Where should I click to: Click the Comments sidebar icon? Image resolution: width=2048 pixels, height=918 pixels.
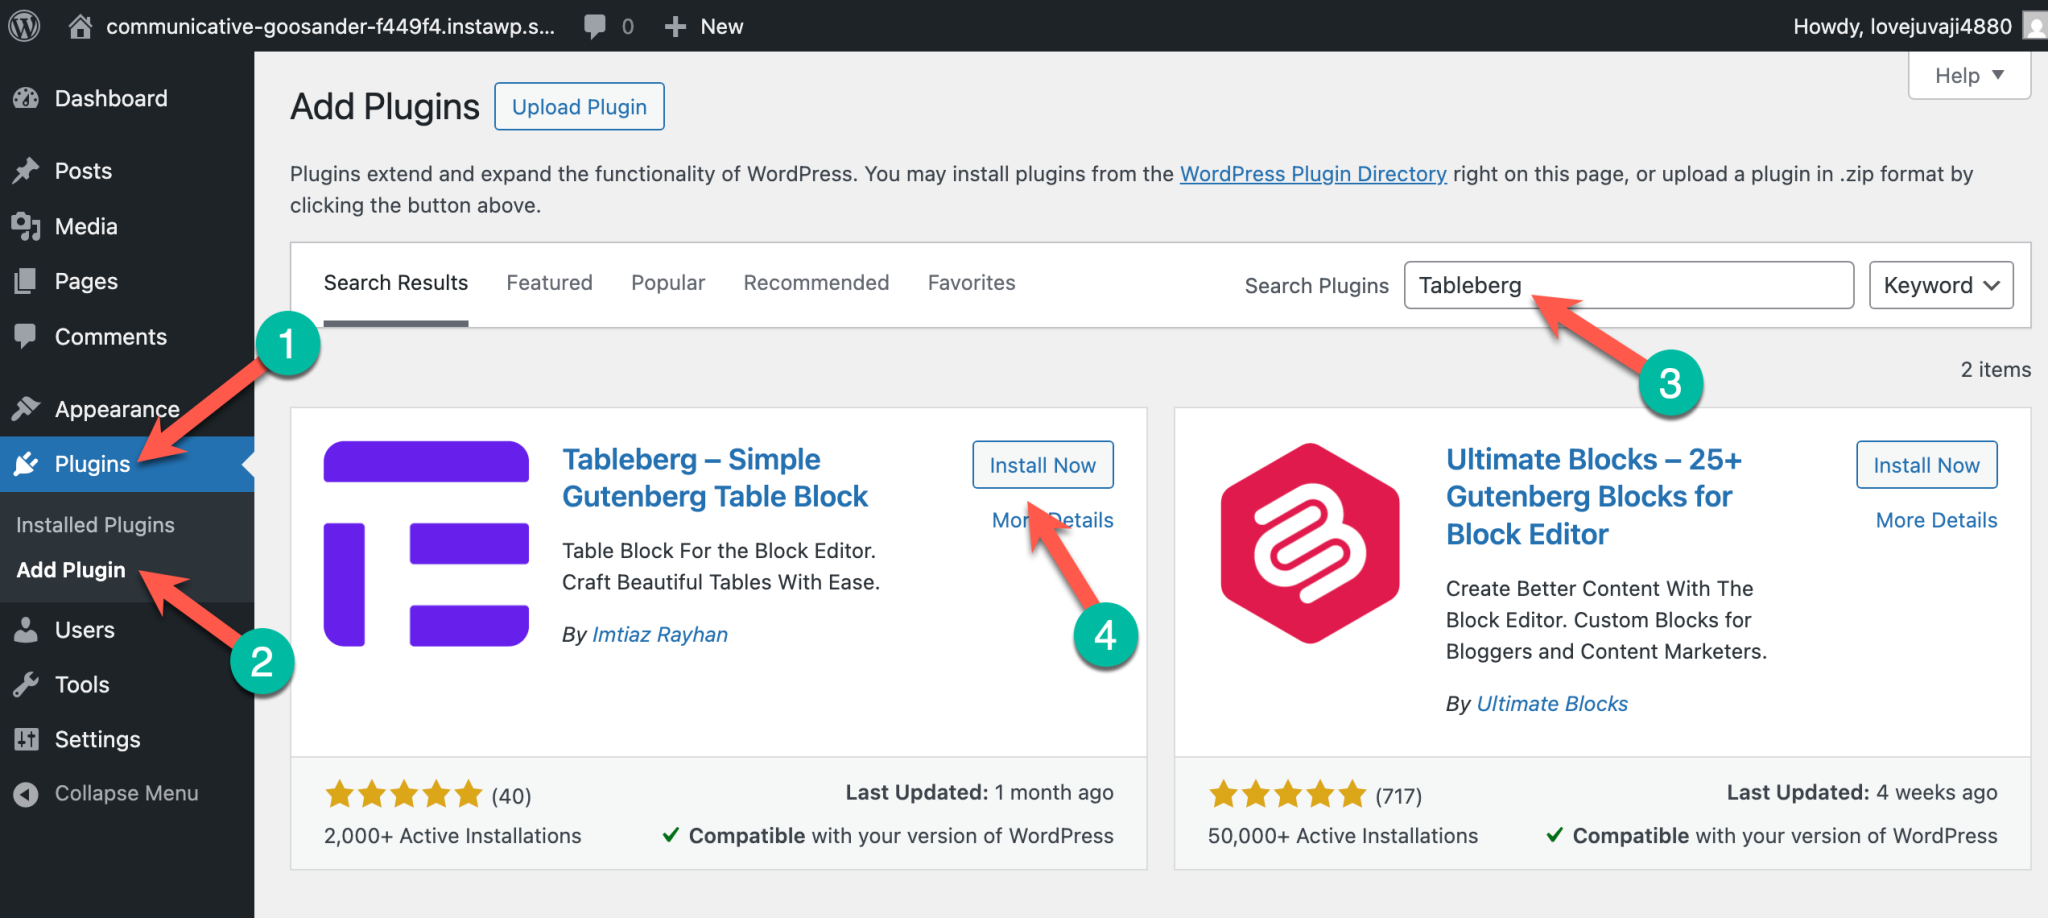click(x=26, y=337)
